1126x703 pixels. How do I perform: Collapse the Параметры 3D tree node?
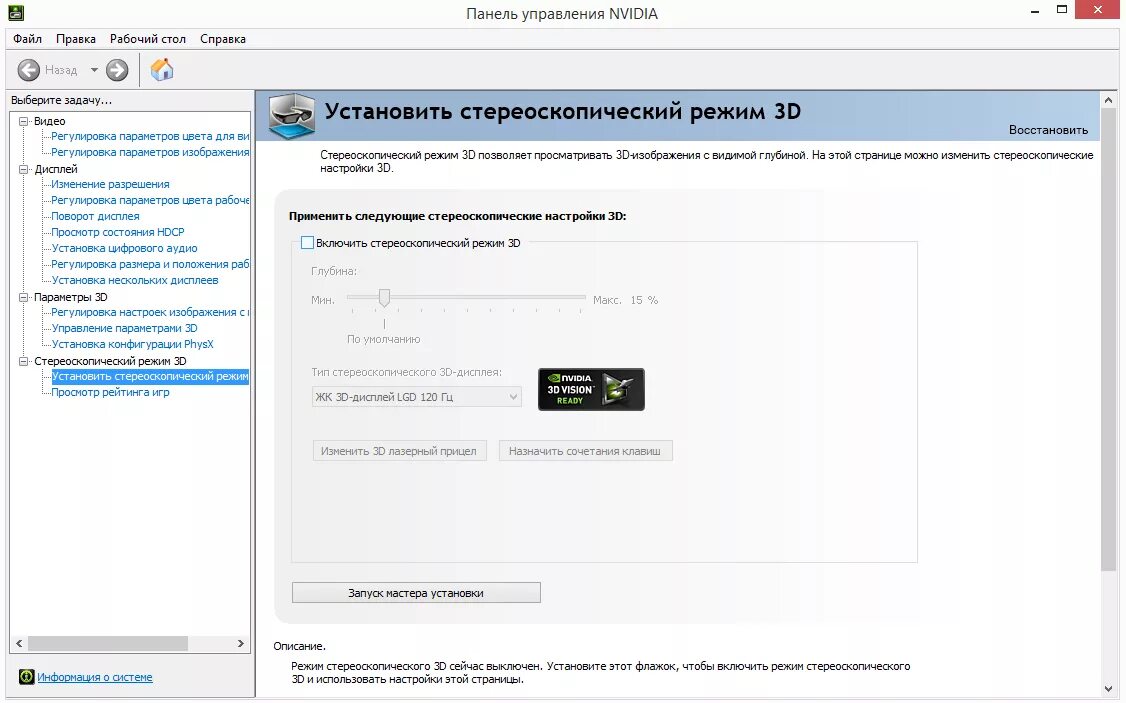[23, 297]
